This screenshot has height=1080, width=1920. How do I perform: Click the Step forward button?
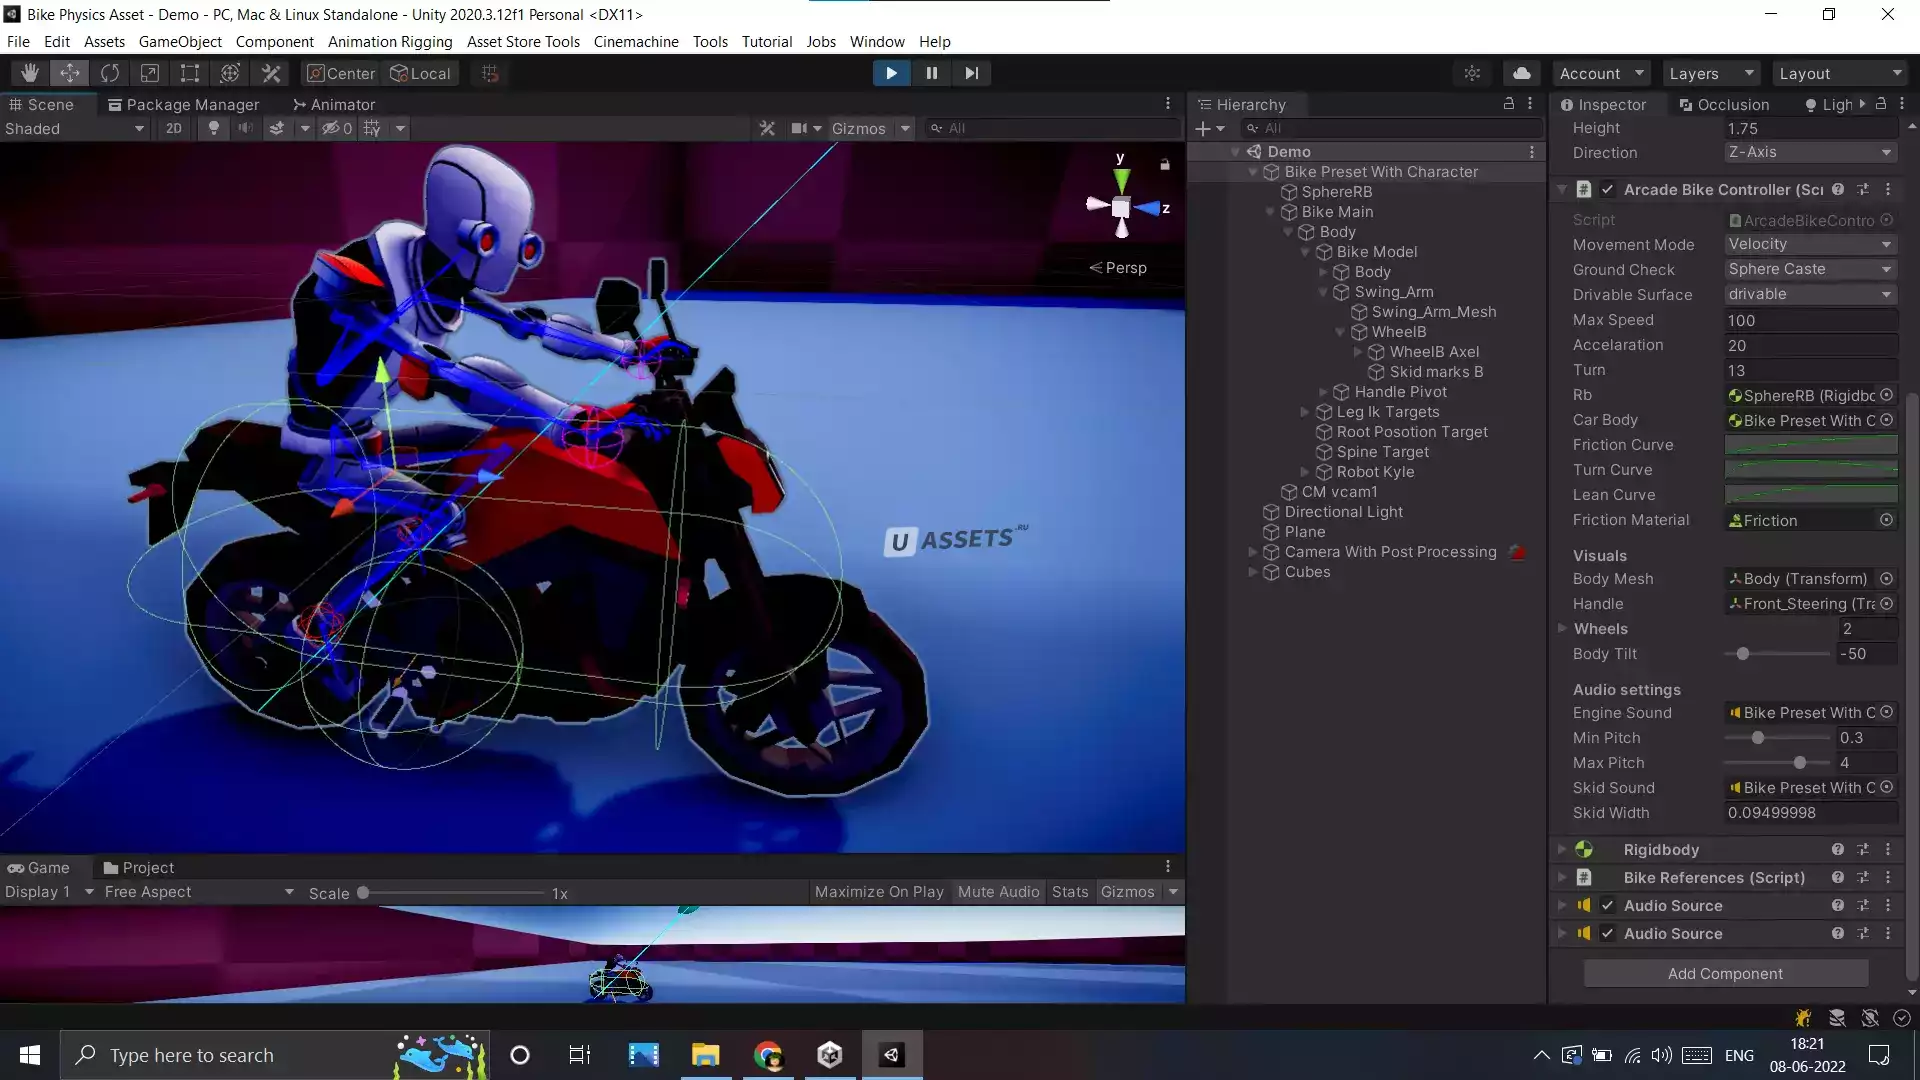(x=971, y=73)
